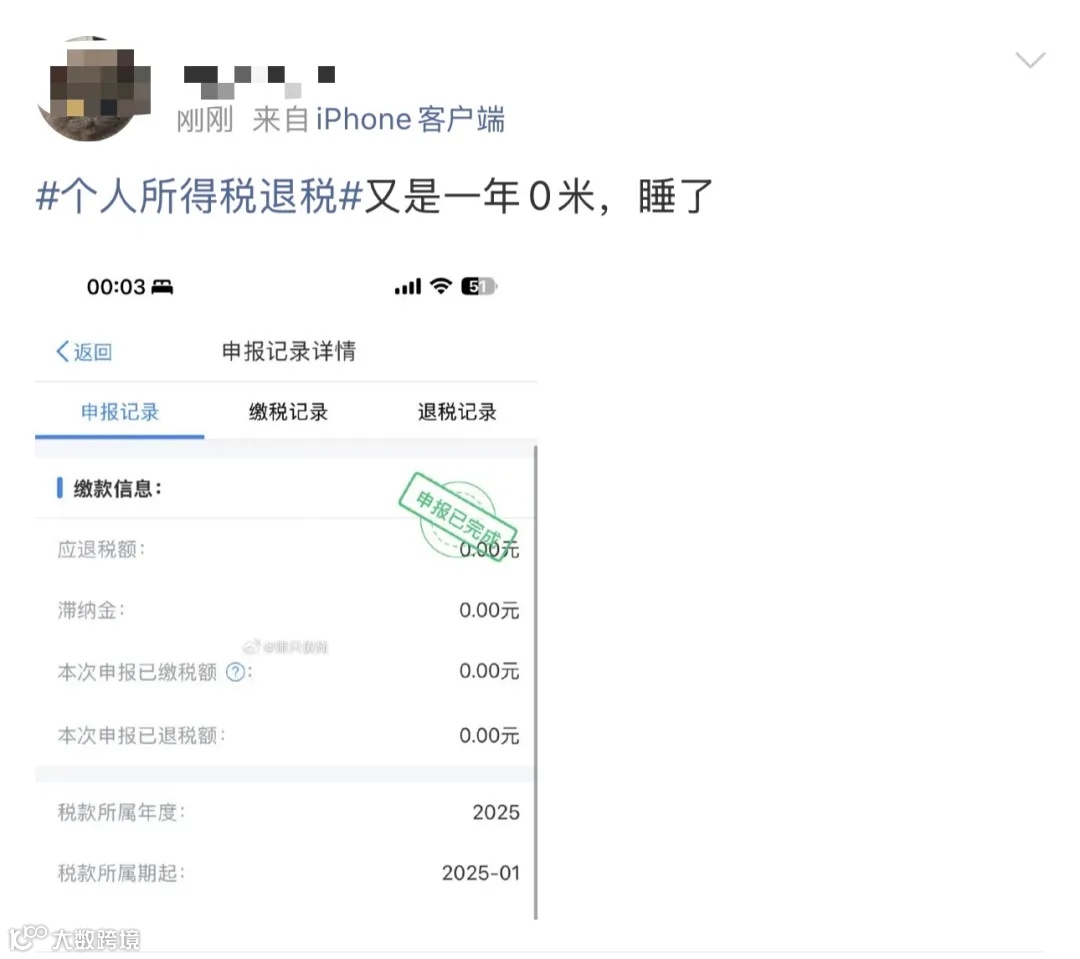Tap the help question mark beside 本次申报已缴税额

point(235,672)
